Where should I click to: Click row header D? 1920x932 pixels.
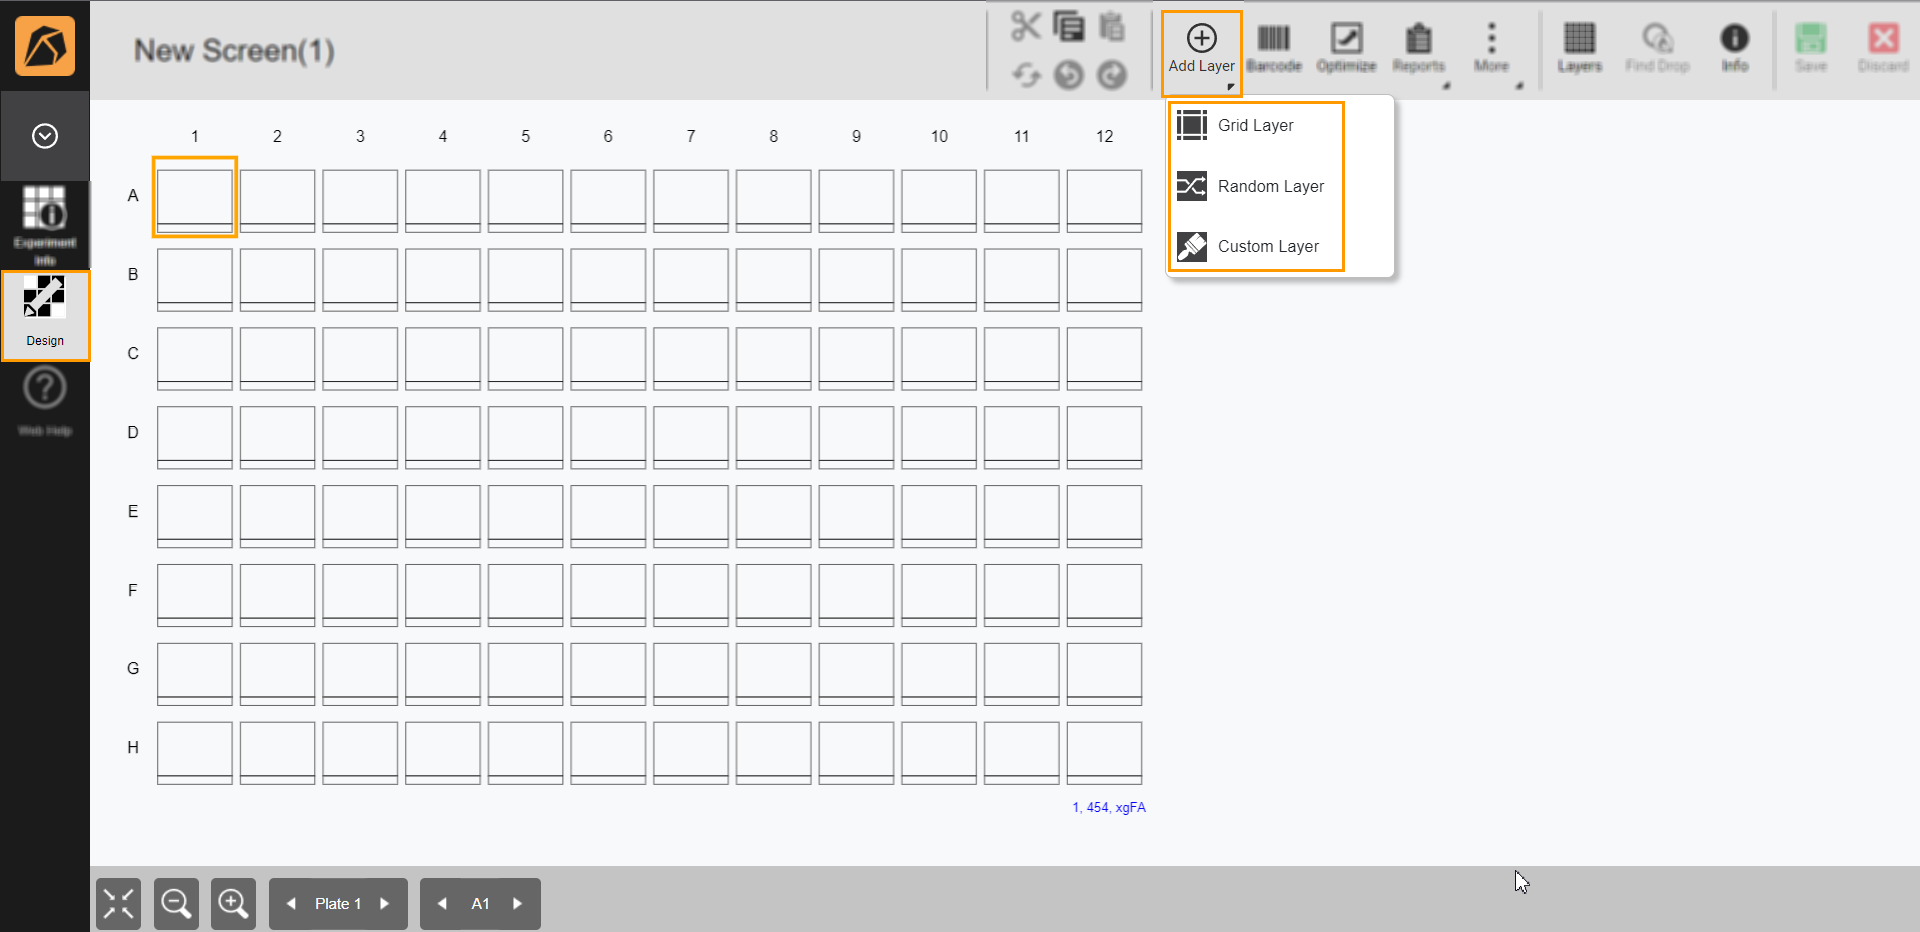coord(132,432)
